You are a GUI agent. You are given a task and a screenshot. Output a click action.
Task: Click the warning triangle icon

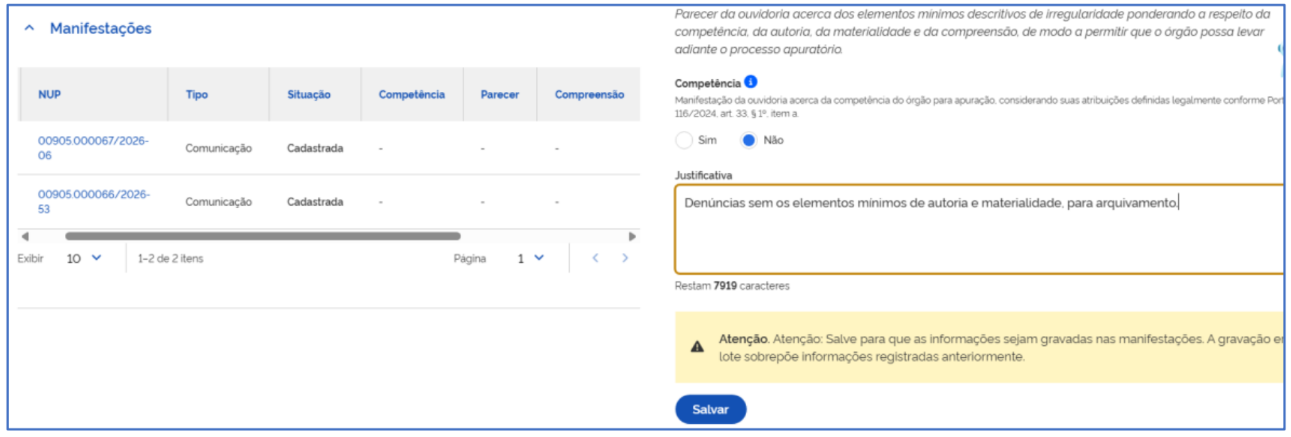click(697, 347)
